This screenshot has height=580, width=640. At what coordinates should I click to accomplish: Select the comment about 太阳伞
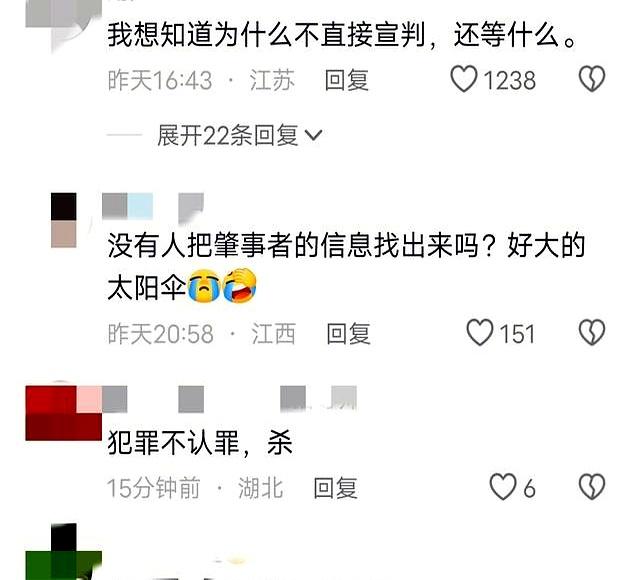tap(346, 267)
